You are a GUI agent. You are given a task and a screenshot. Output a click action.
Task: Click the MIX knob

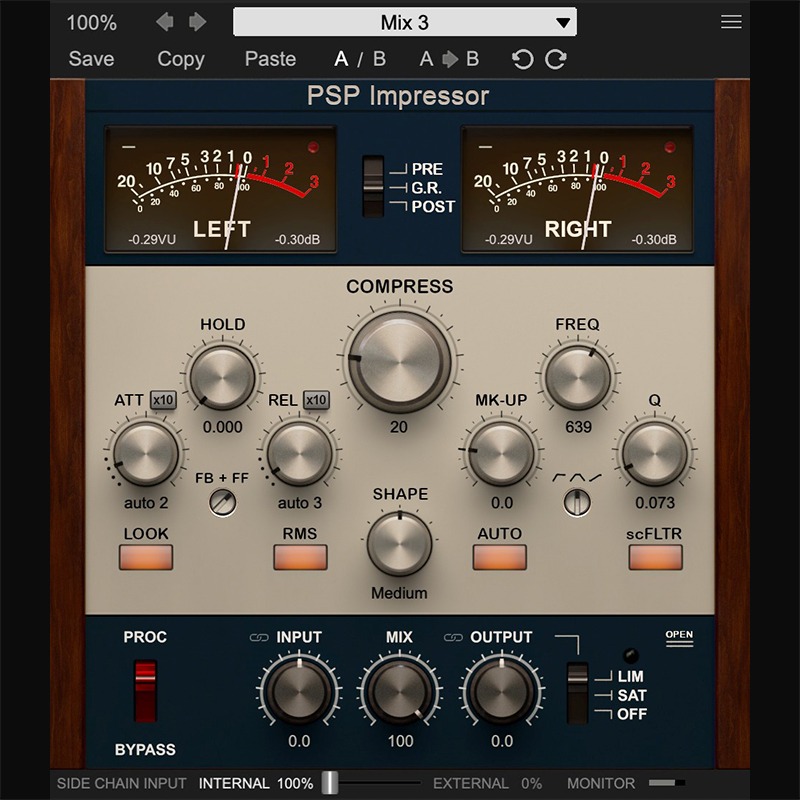pyautogui.click(x=399, y=692)
